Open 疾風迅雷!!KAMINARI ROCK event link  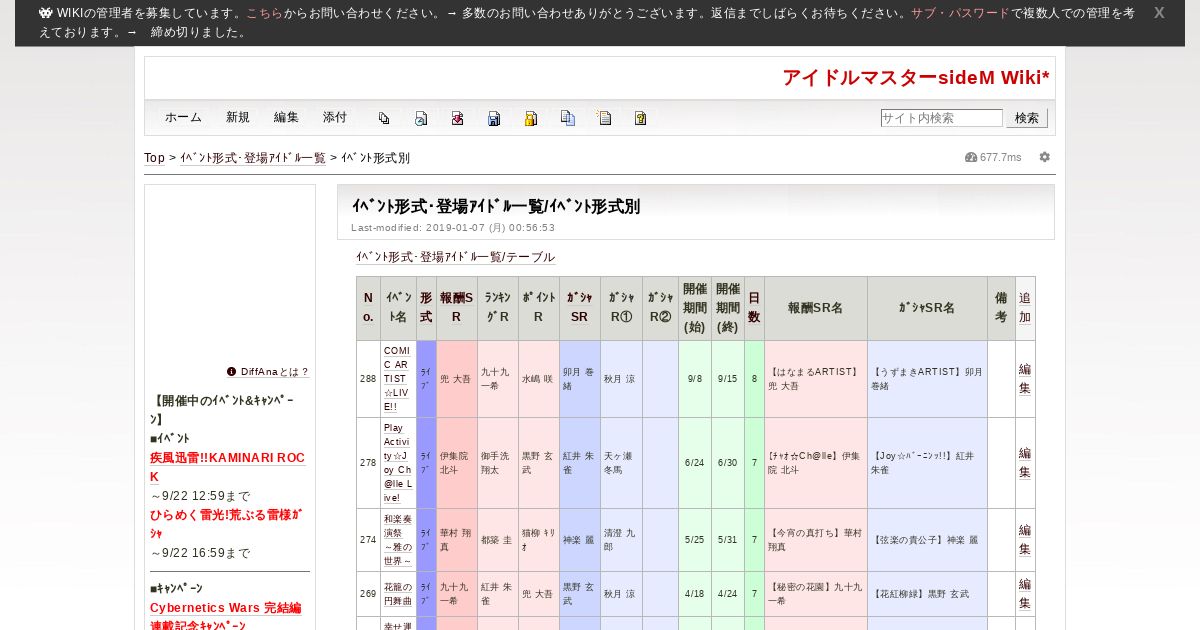point(227,467)
